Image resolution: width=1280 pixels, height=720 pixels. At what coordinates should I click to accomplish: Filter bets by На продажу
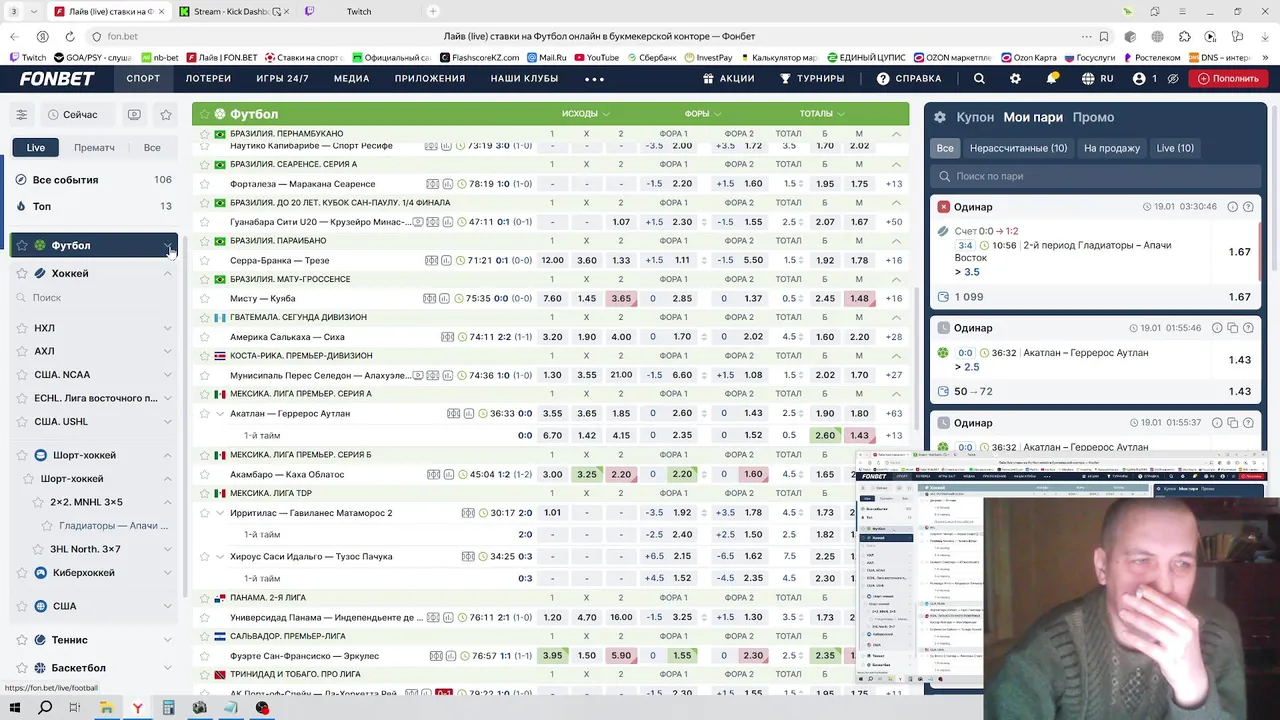tap(1112, 148)
